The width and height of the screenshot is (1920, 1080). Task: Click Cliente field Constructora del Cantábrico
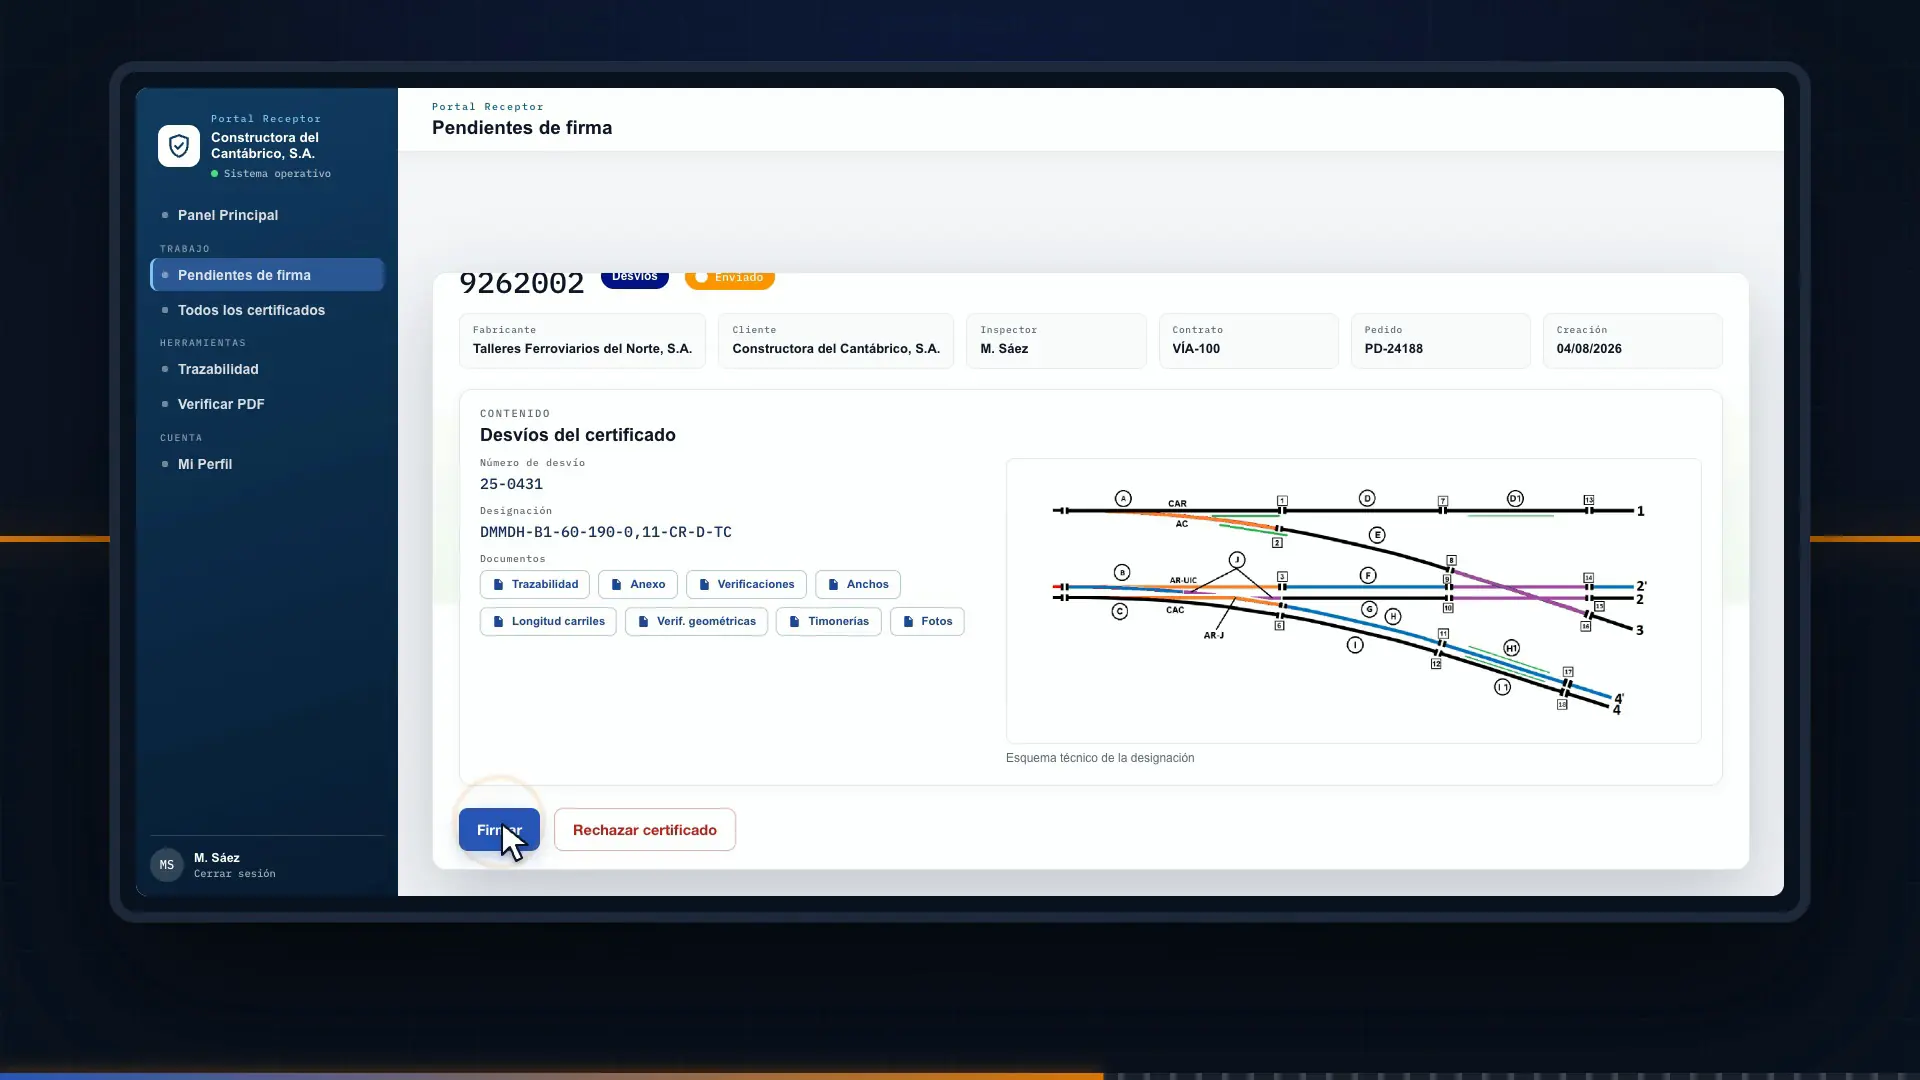[x=836, y=341]
